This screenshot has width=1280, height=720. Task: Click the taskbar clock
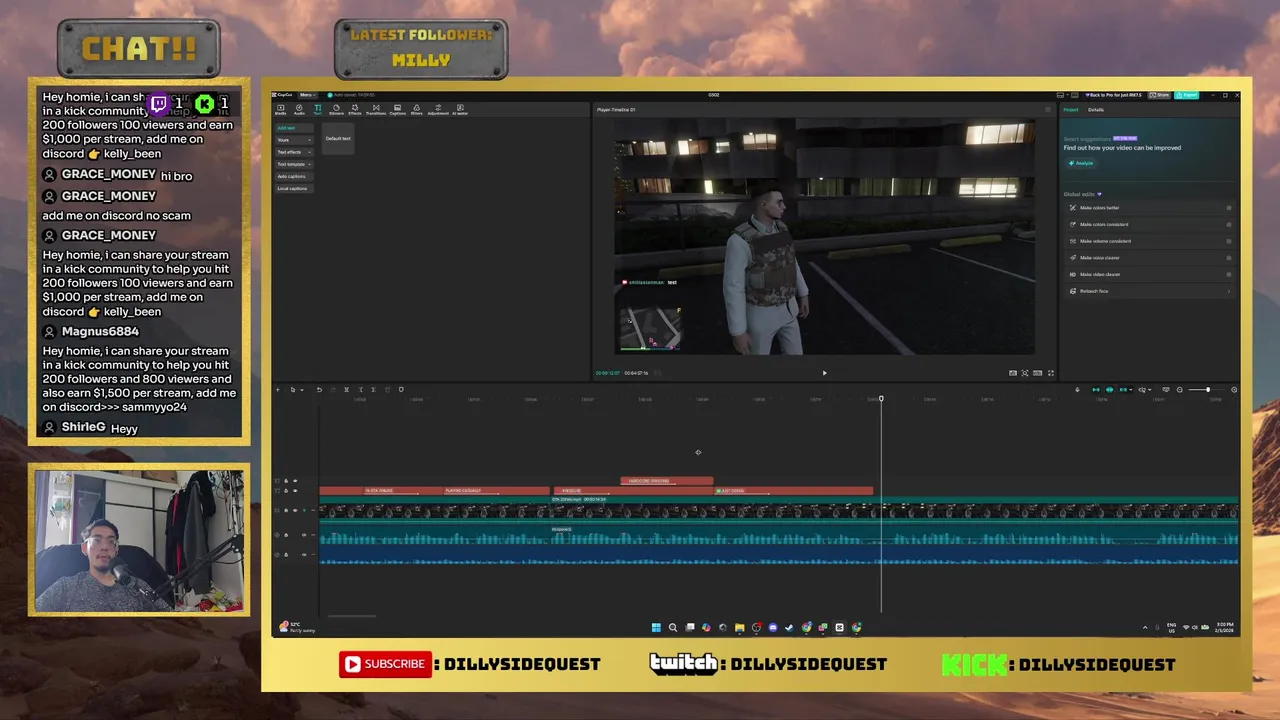1226,627
